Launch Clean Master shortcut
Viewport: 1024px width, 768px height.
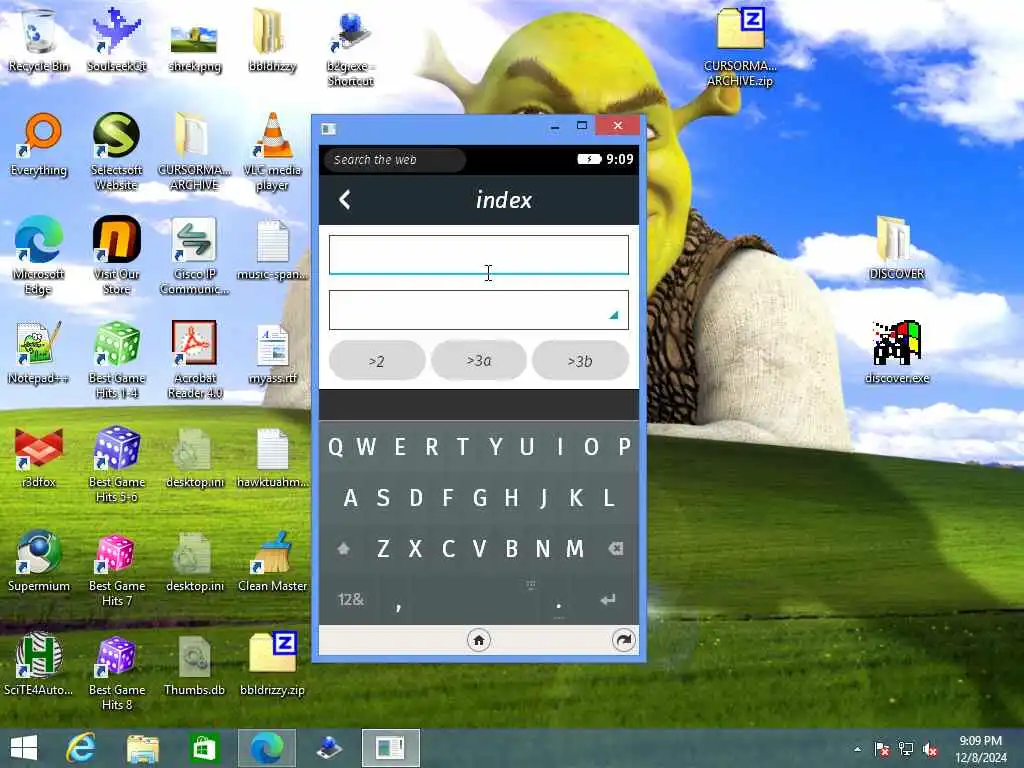(x=272, y=560)
